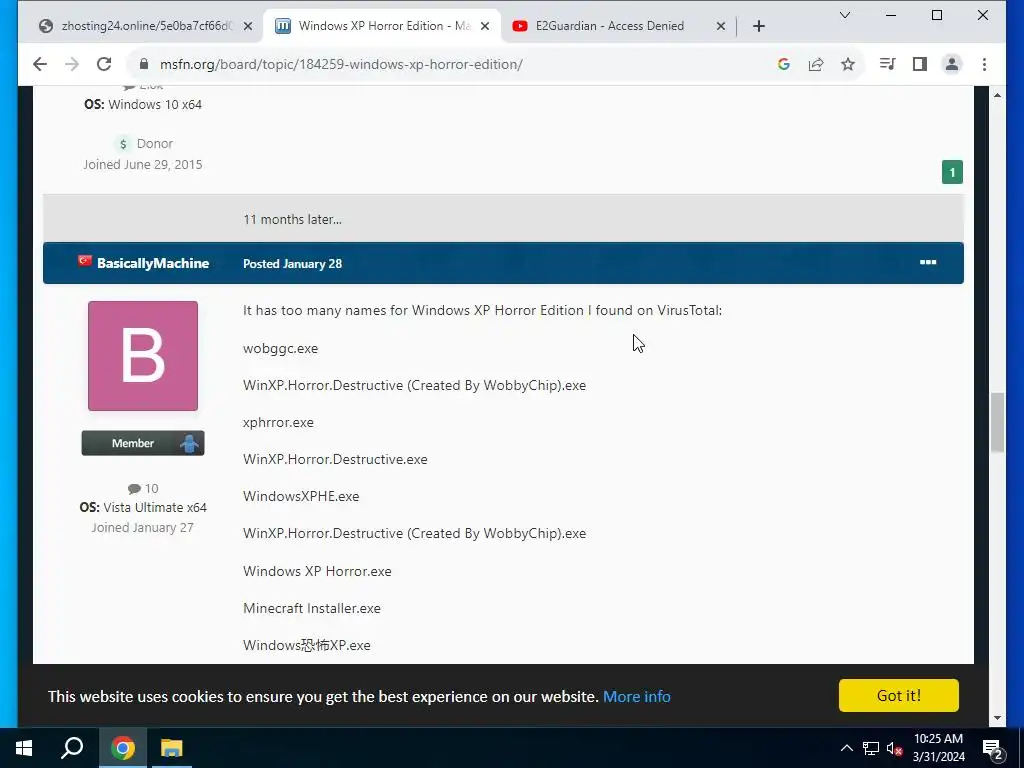This screenshot has width=1024, height=768.
Task: Expand the tab search chevron
Action: [844, 15]
